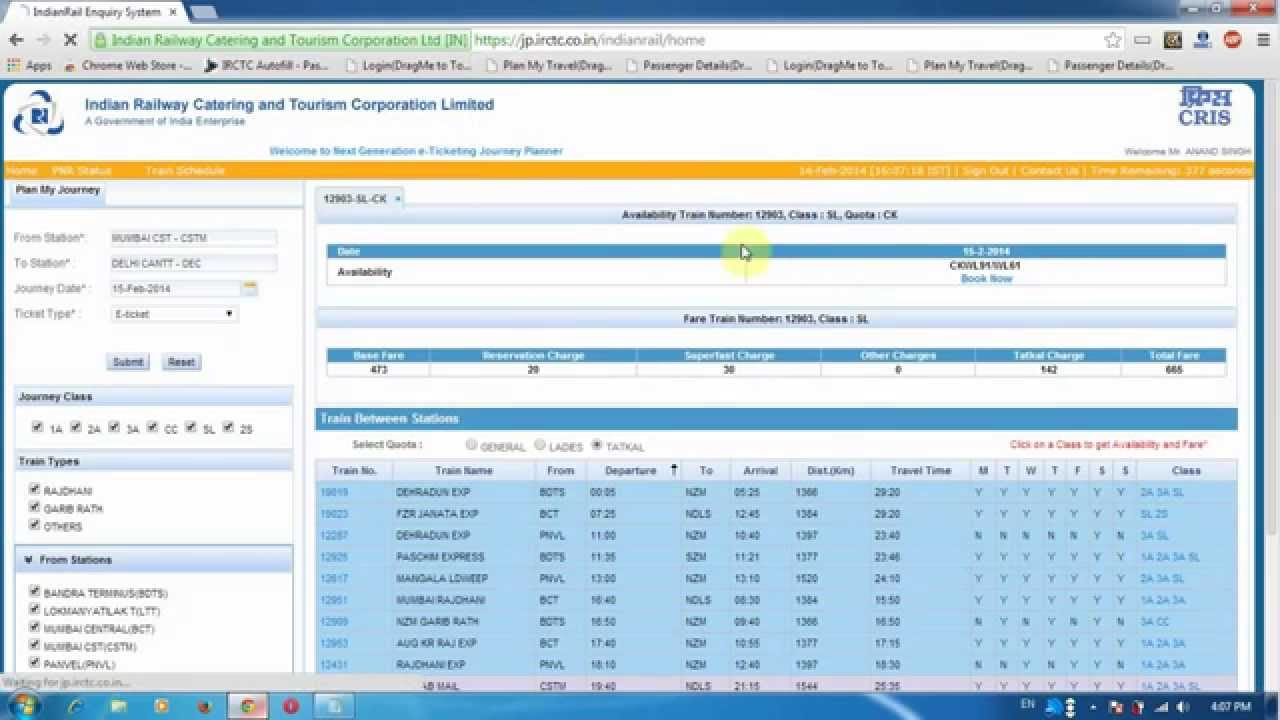Go back with the browser back arrow
Screen dimensions: 1280x720
pos(16,40)
